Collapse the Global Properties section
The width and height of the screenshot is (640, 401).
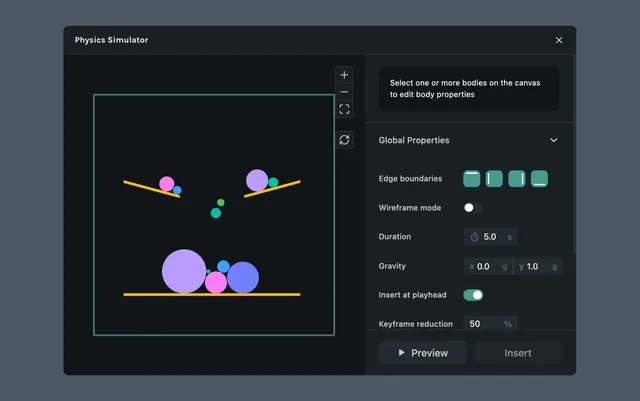click(x=553, y=140)
